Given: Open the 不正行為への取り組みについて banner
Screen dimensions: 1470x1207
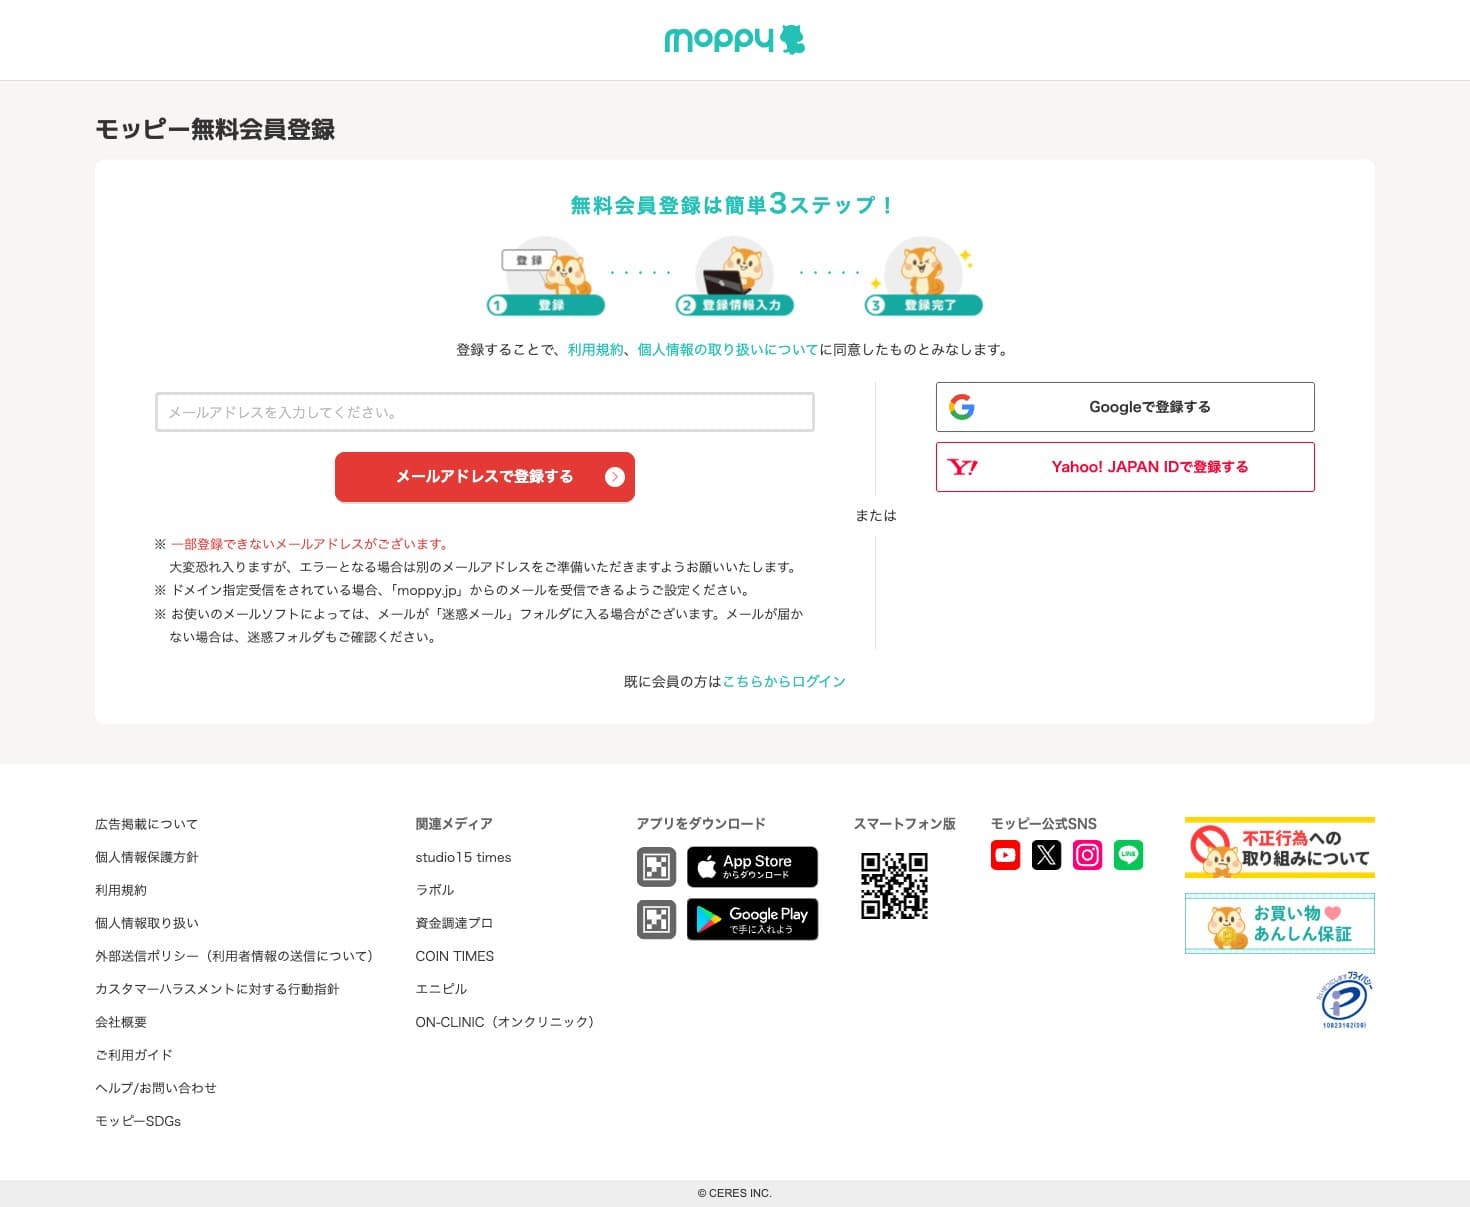Looking at the screenshot, I should pyautogui.click(x=1280, y=848).
